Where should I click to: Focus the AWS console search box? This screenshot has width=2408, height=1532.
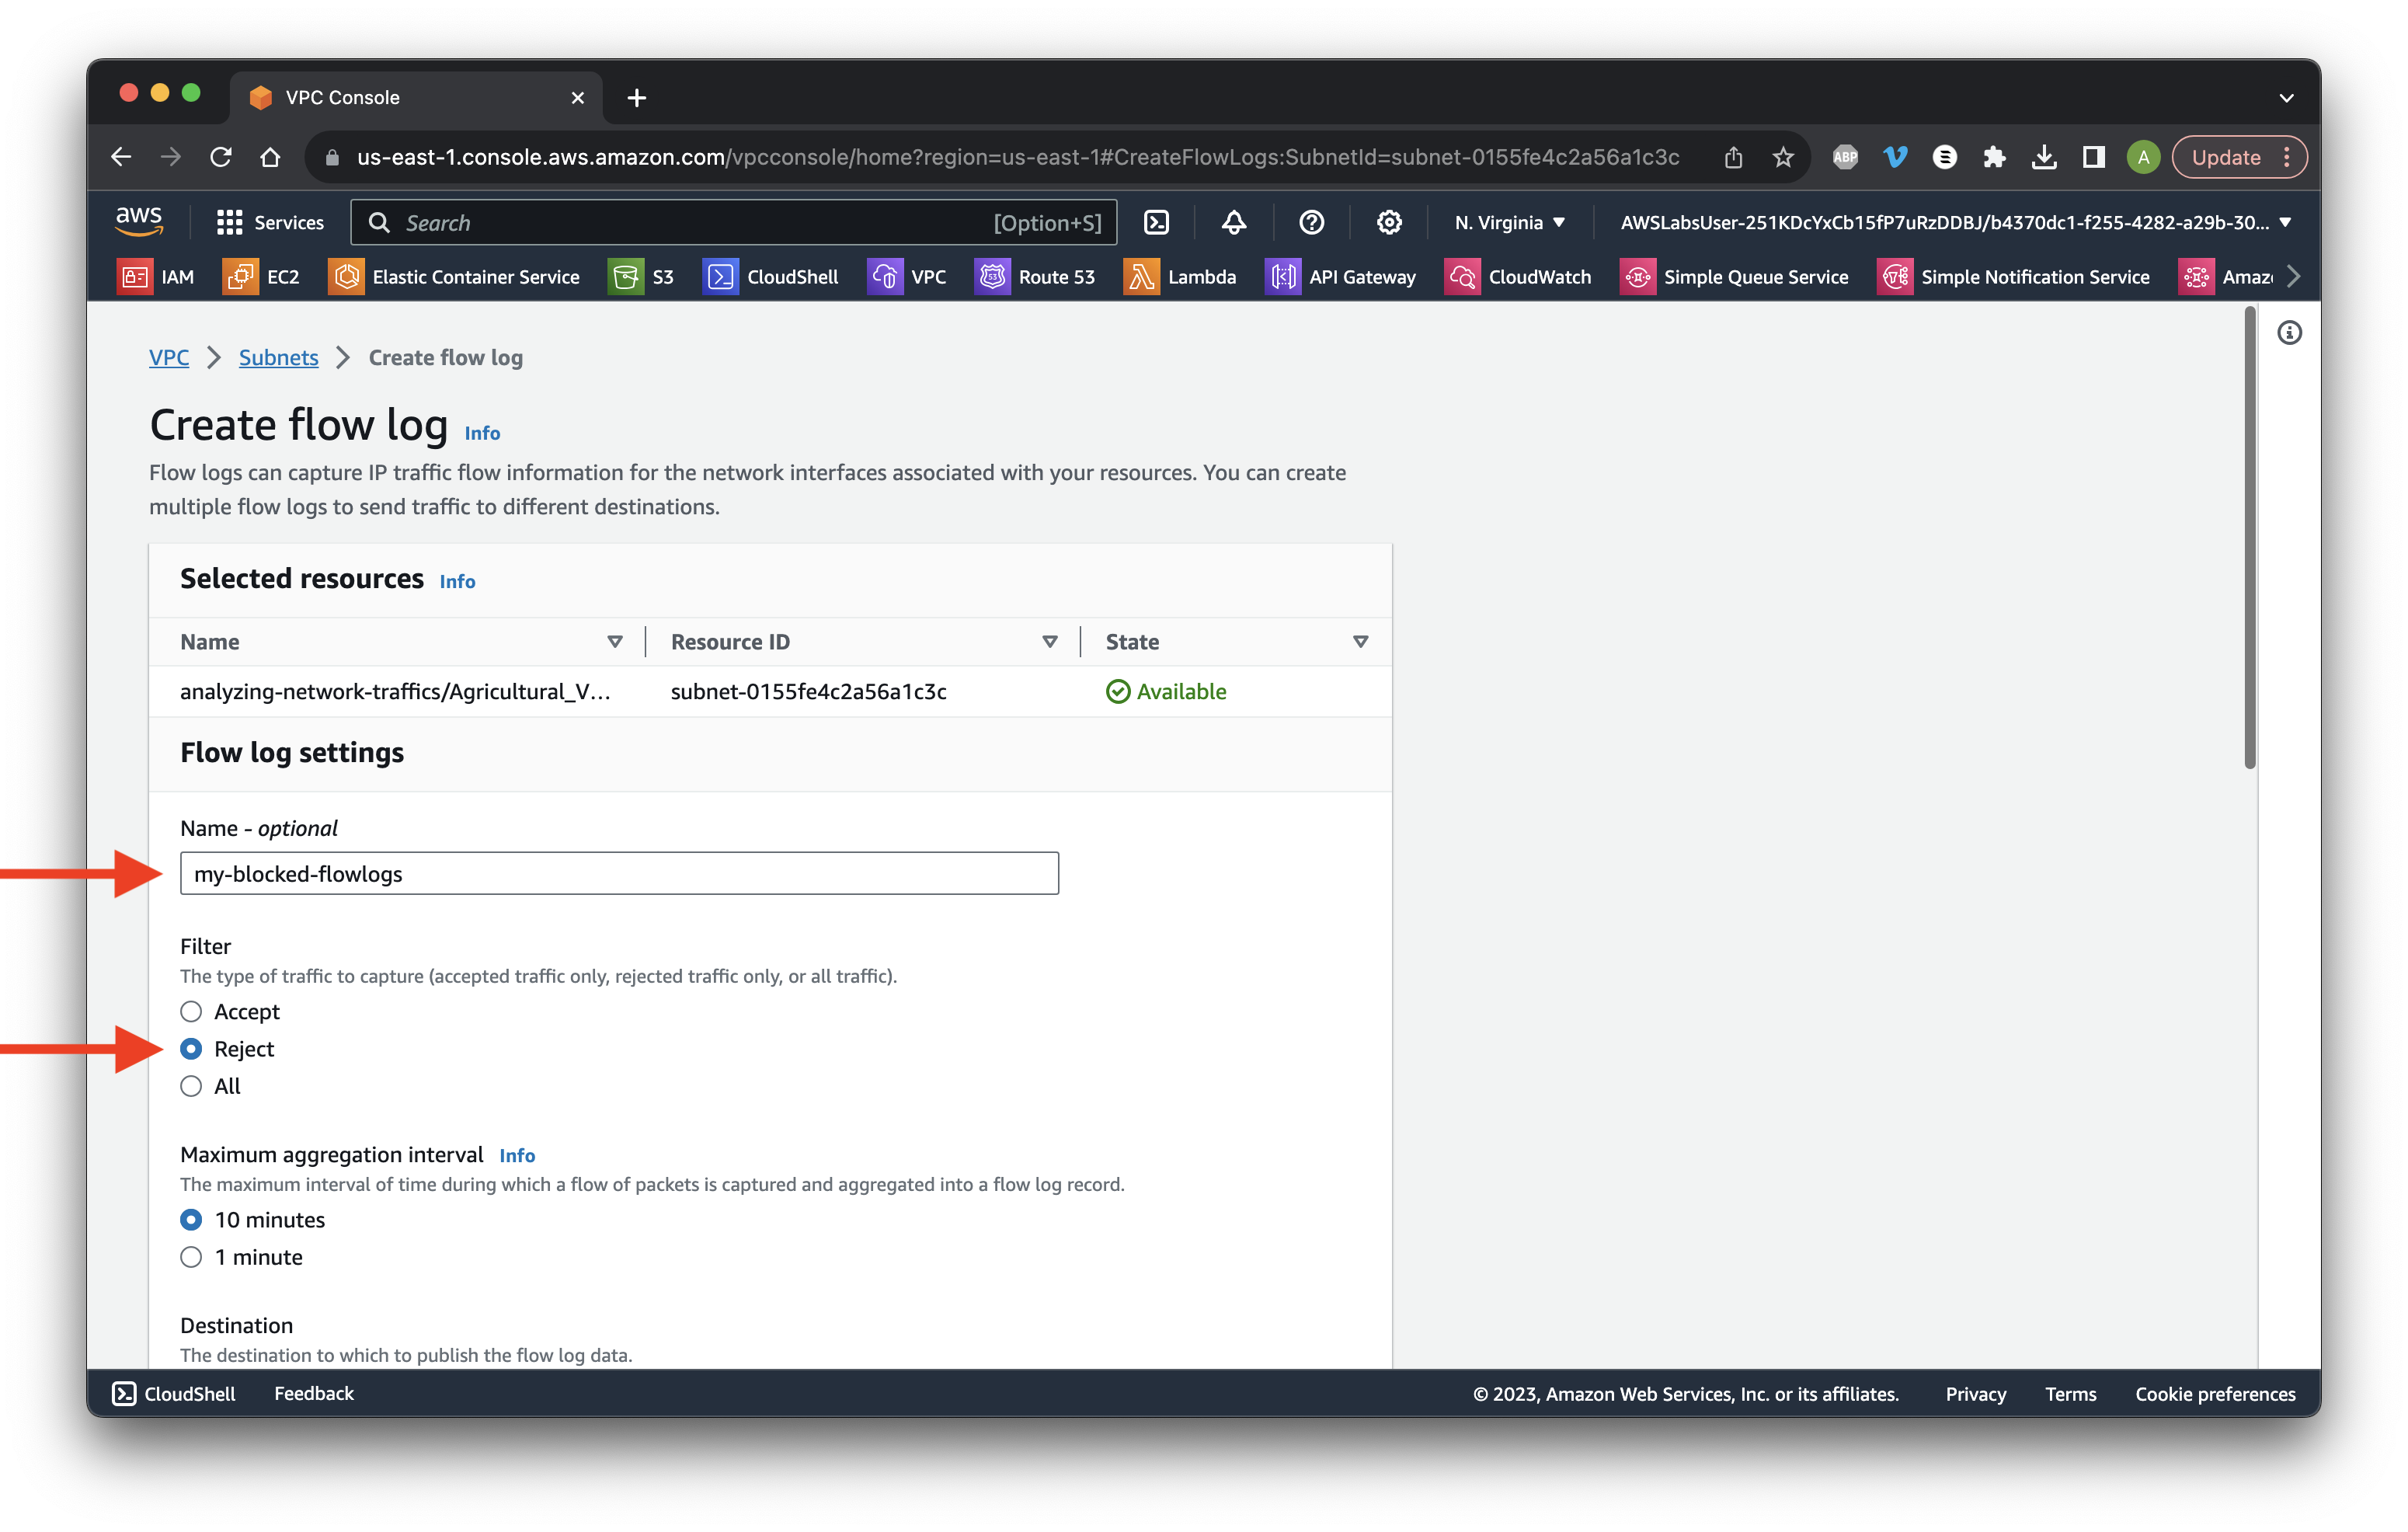pos(734,222)
